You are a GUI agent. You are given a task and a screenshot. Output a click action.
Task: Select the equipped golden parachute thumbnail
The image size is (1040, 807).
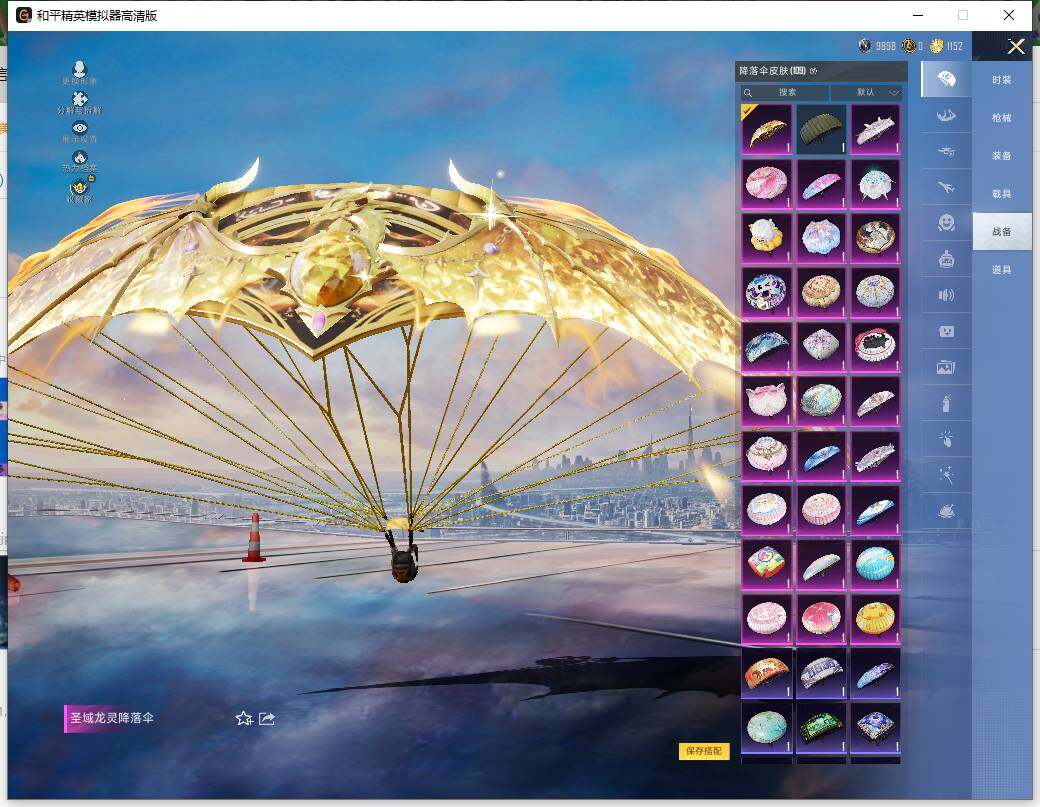click(x=767, y=129)
